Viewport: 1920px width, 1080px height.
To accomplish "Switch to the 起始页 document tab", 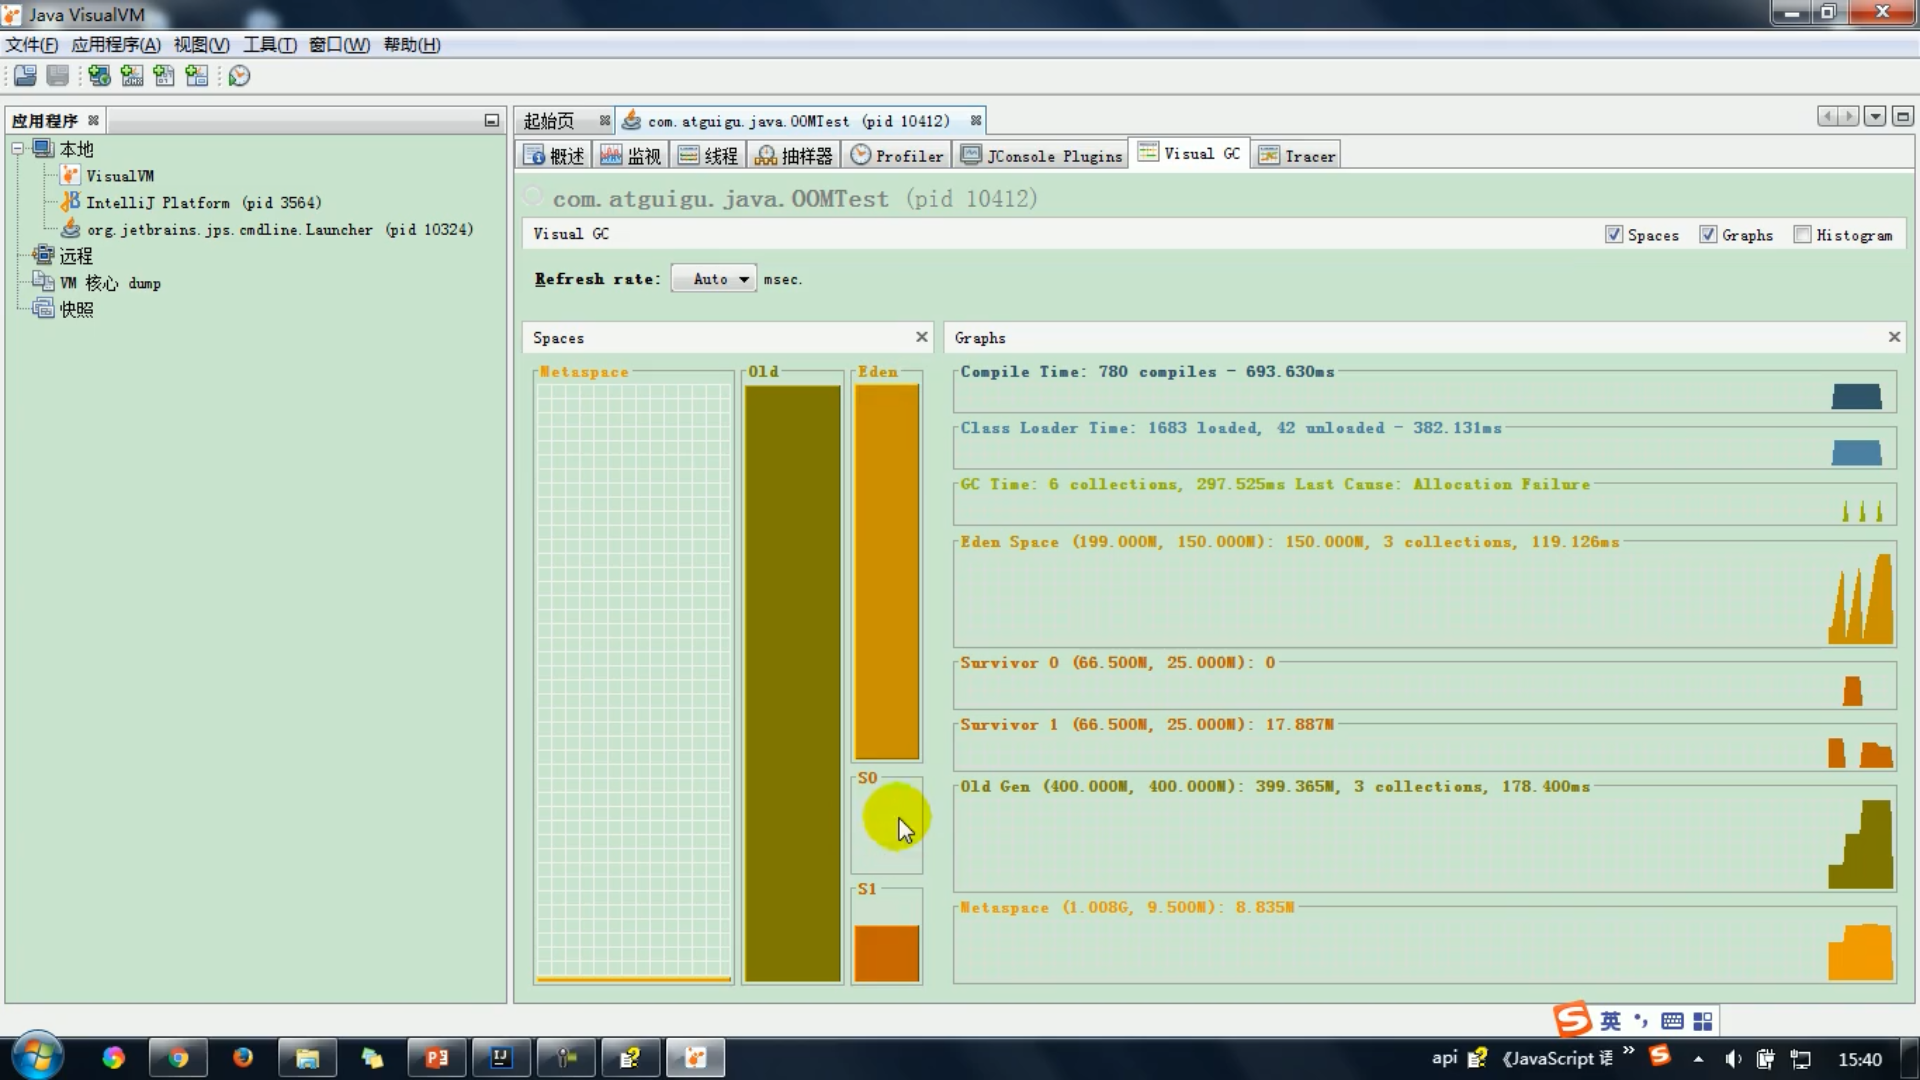I will 549,121.
